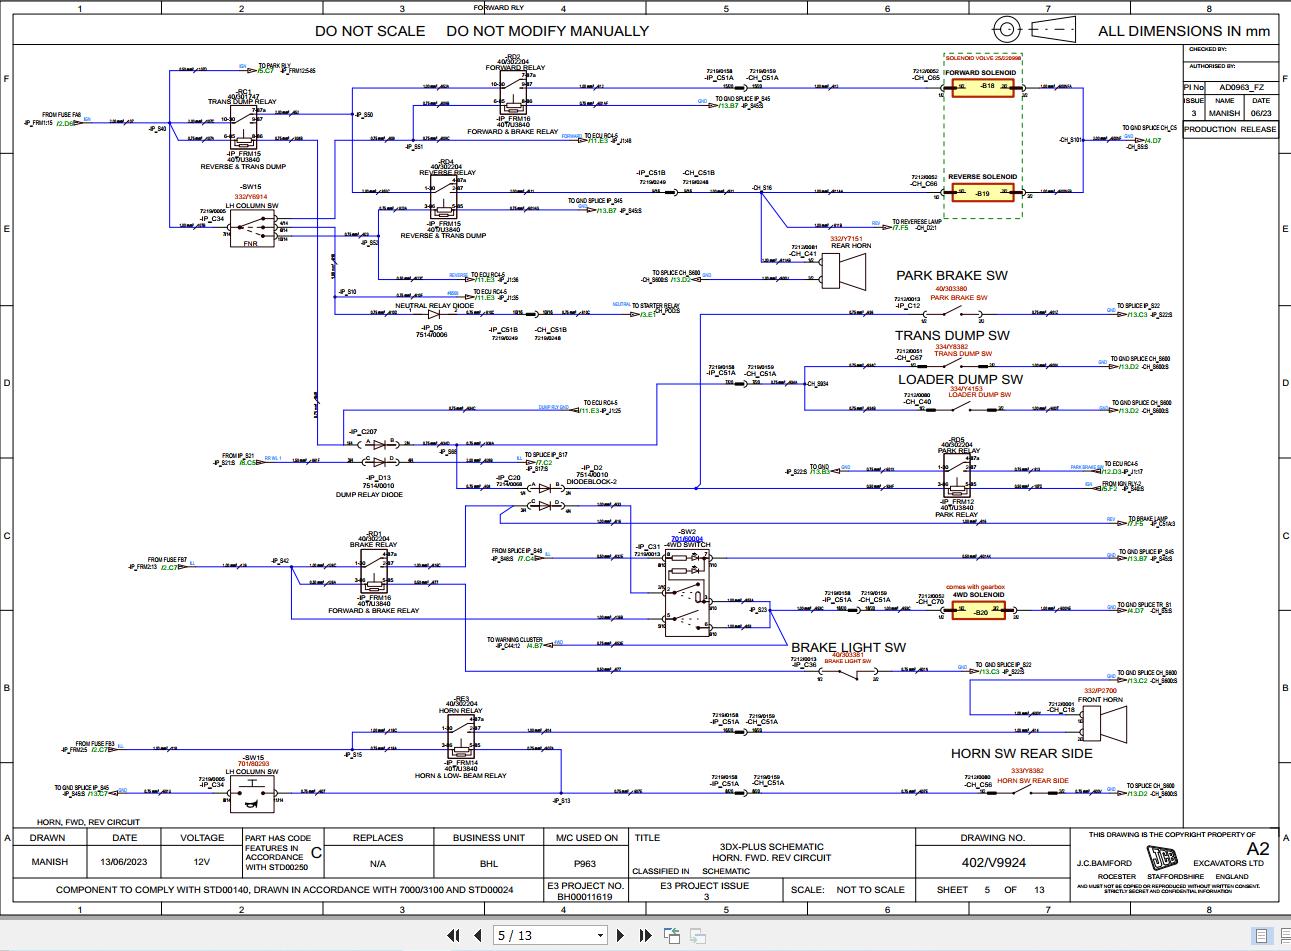1291x951 pixels.
Task: Select the BH00011619 project number
Action: tap(585, 897)
